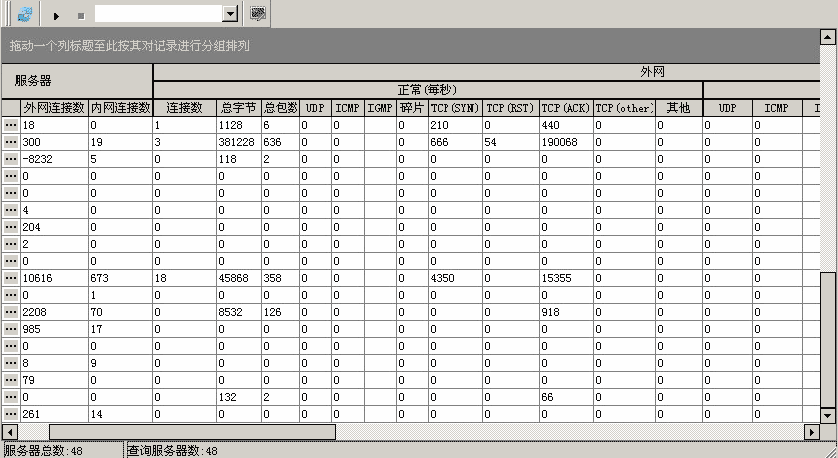Click the 总字节 column header
The width and height of the screenshot is (838, 458).
(x=238, y=107)
